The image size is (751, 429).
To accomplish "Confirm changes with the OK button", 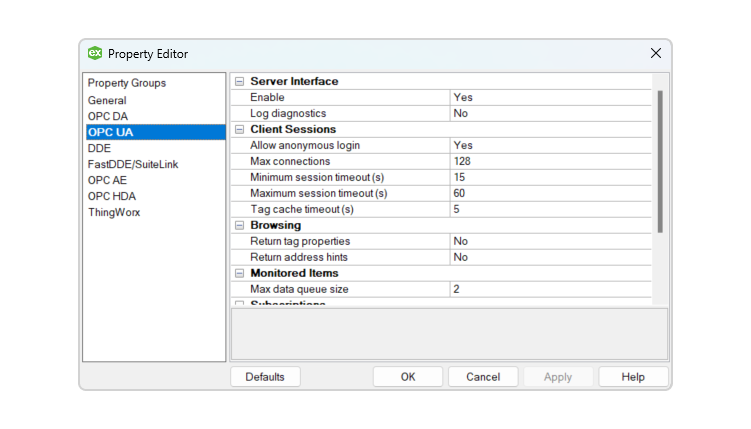I will pos(408,377).
